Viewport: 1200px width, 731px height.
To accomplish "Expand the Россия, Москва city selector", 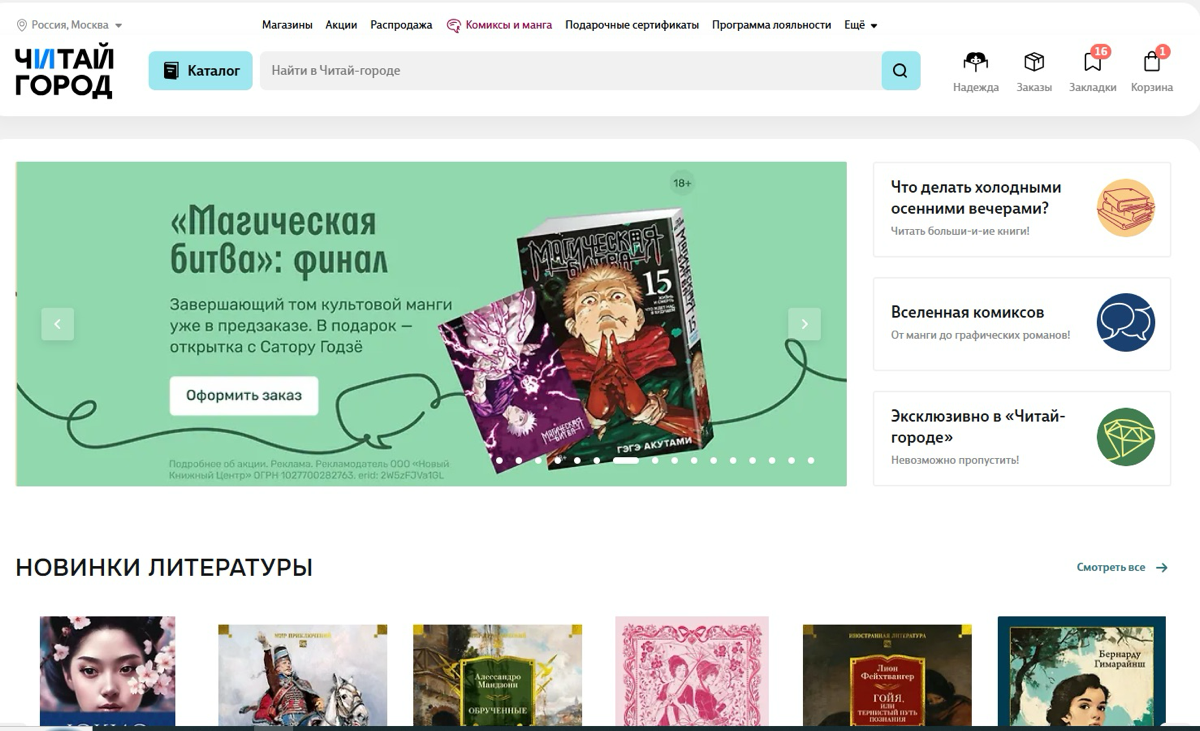I will click(70, 25).
